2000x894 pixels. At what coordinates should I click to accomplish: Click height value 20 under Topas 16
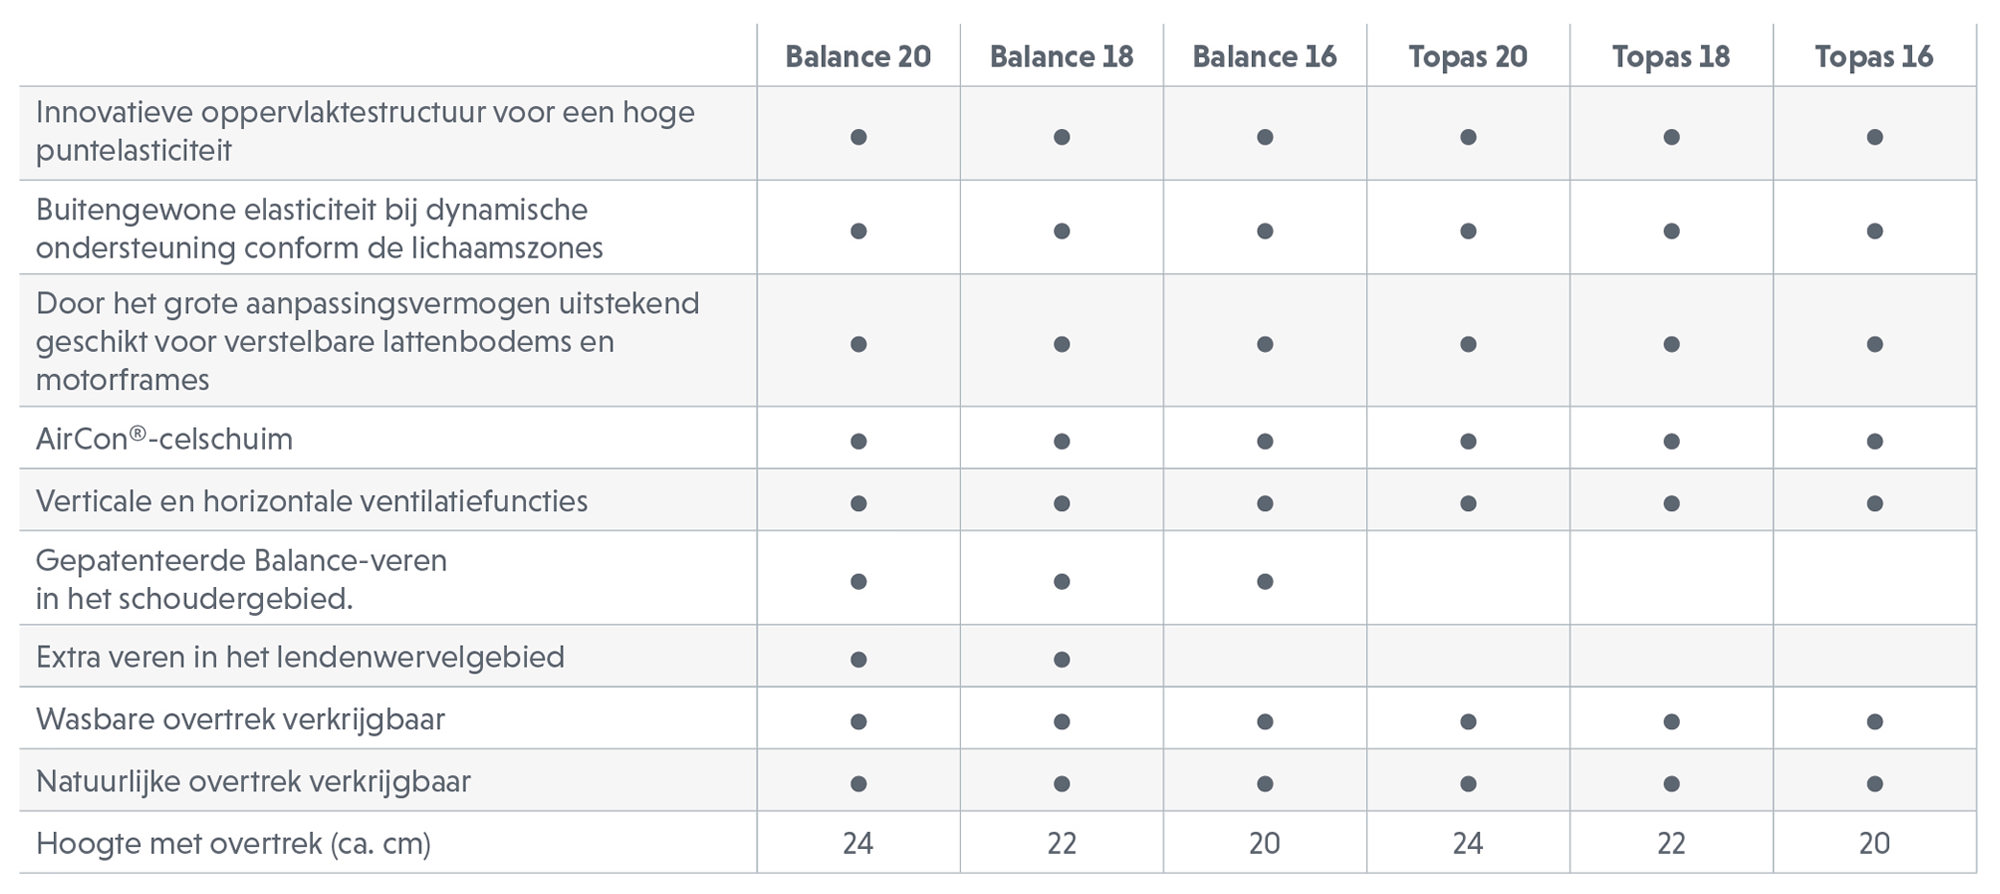pos(1874,844)
